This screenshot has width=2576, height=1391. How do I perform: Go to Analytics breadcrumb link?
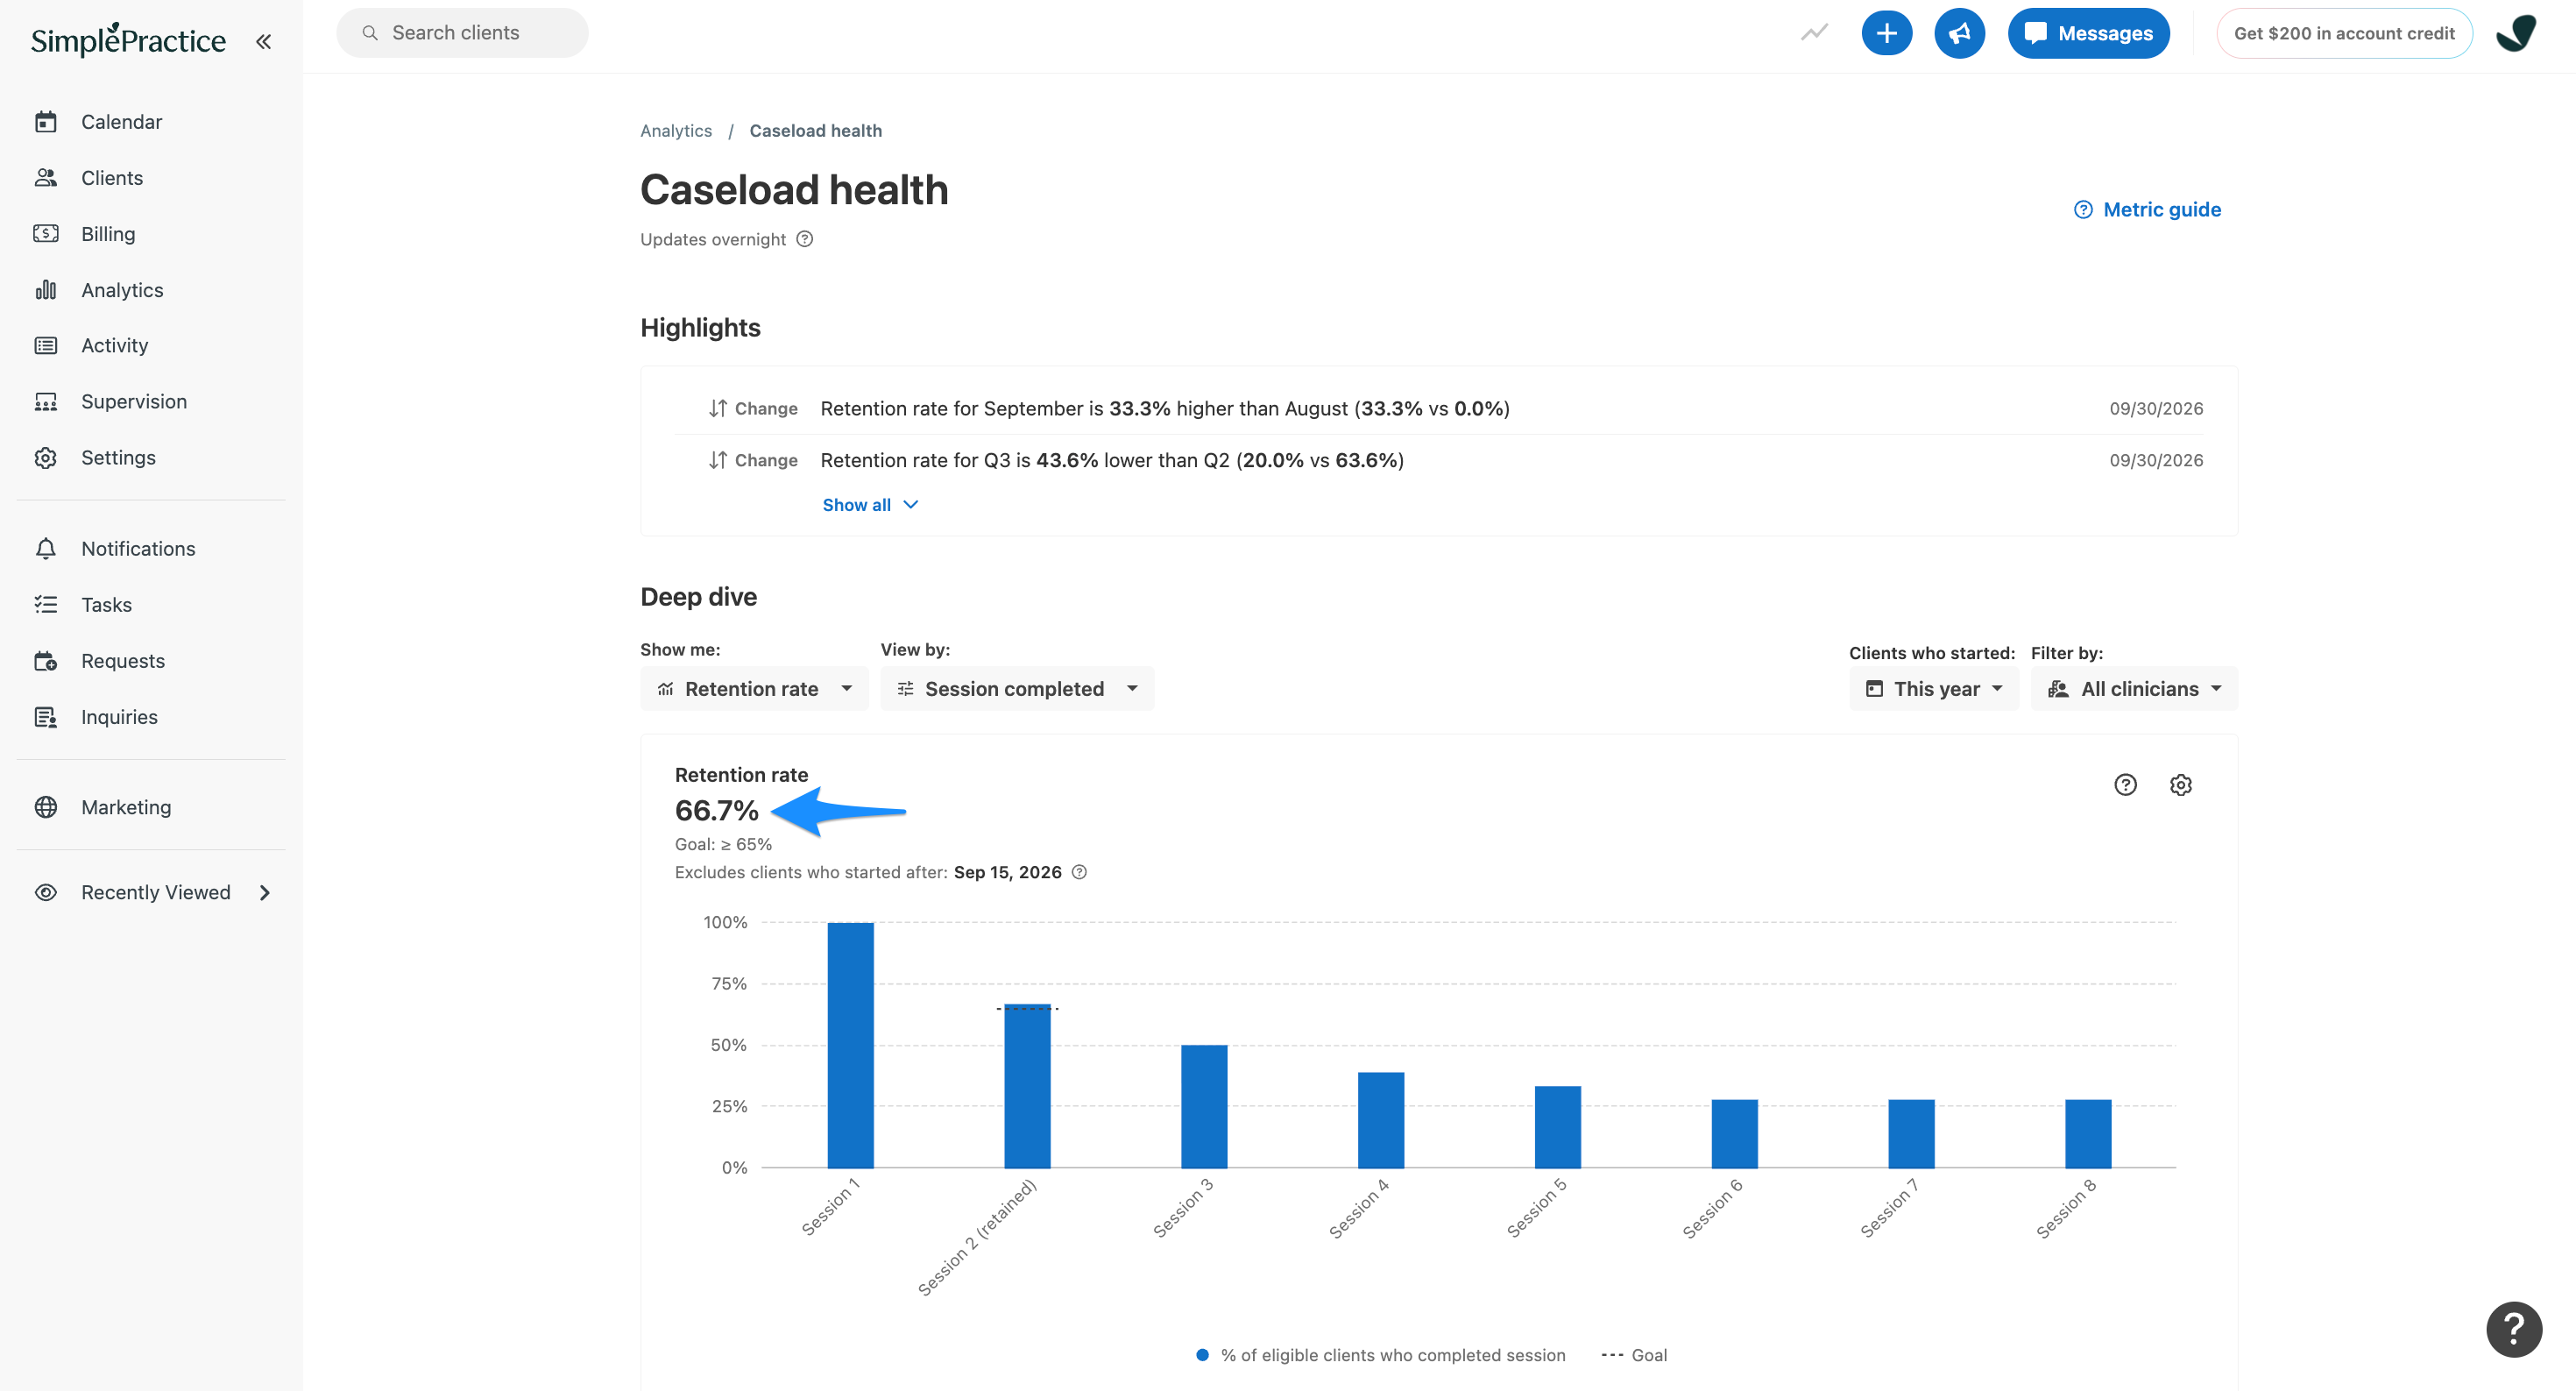(676, 130)
